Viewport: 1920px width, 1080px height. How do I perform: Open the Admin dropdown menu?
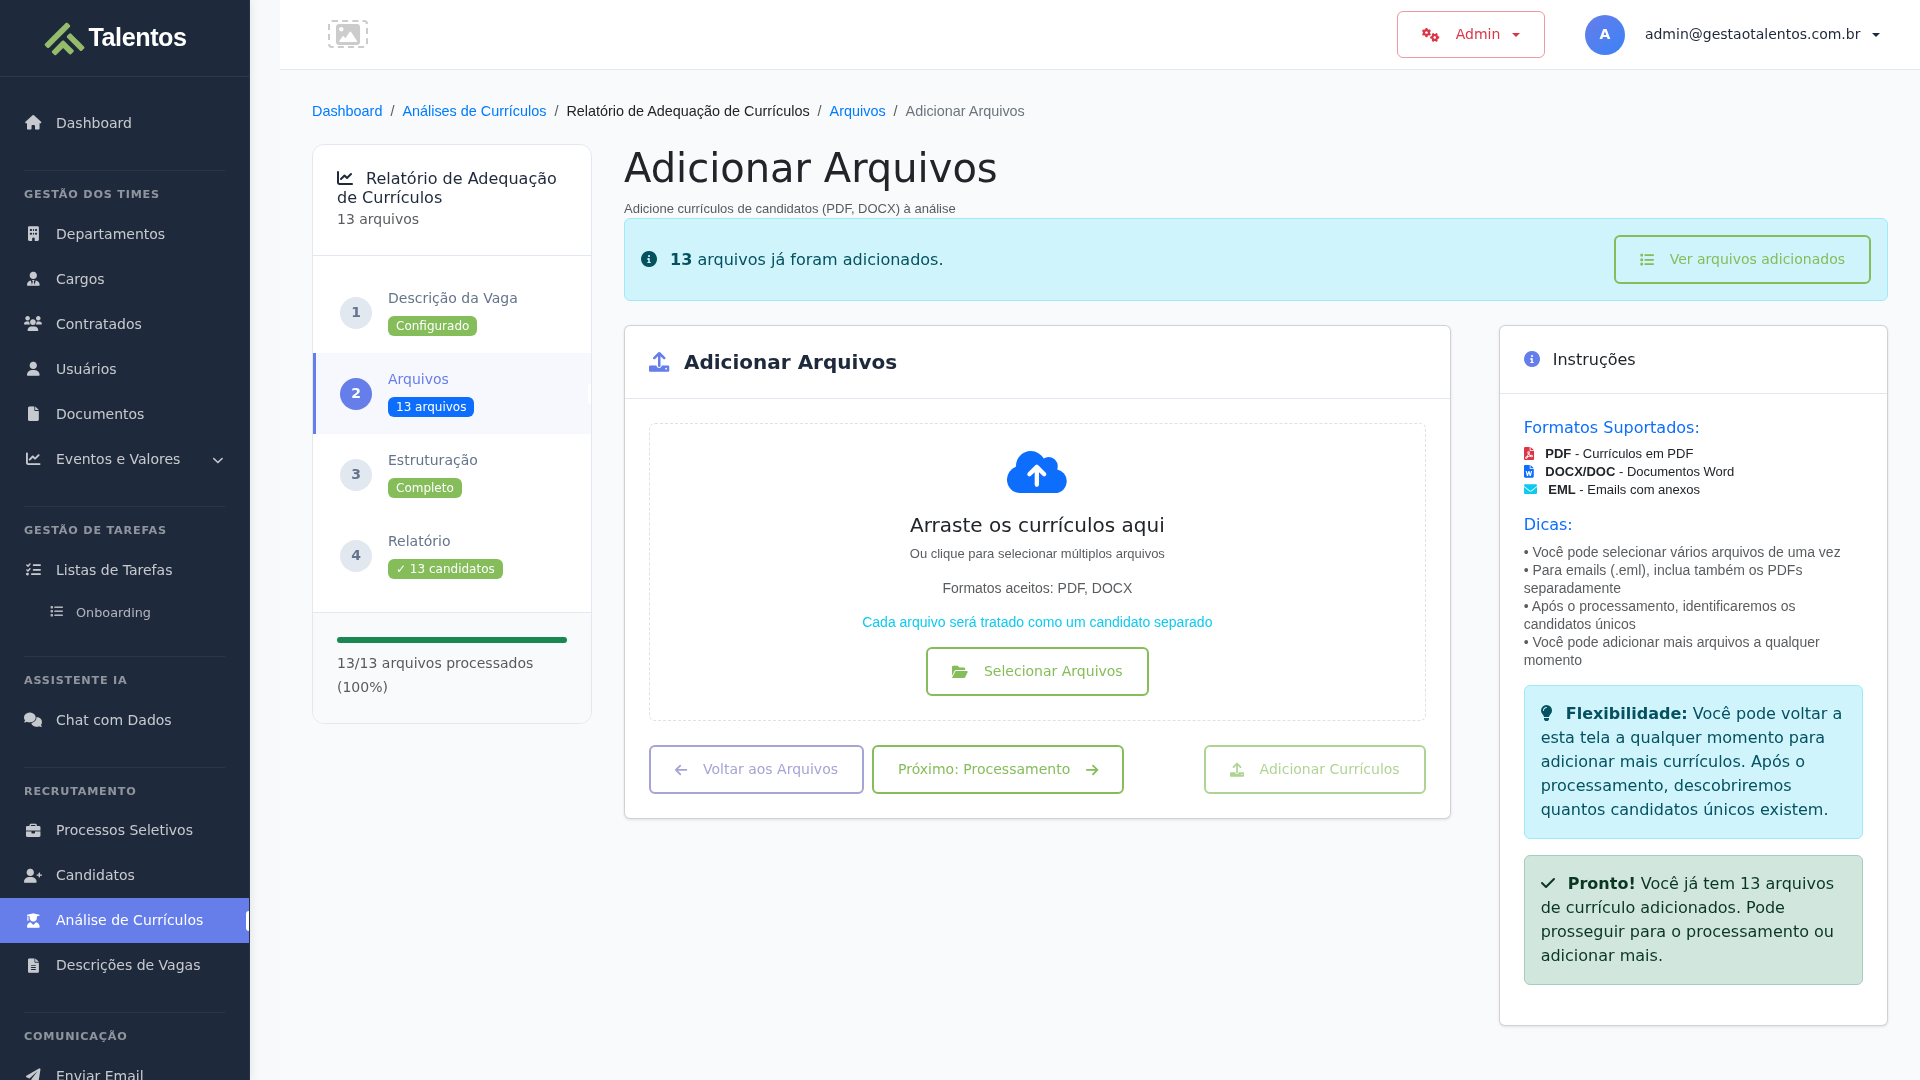[1470, 35]
